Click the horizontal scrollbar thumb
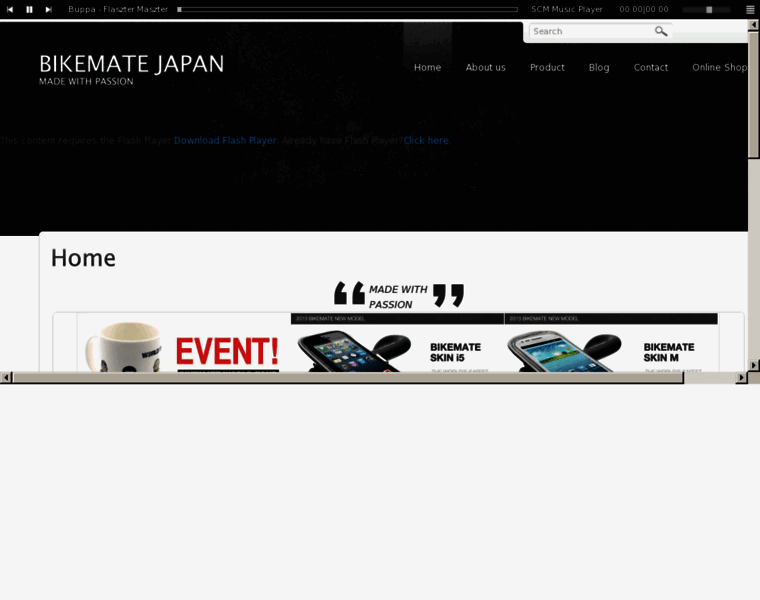 pyautogui.click(x=348, y=378)
